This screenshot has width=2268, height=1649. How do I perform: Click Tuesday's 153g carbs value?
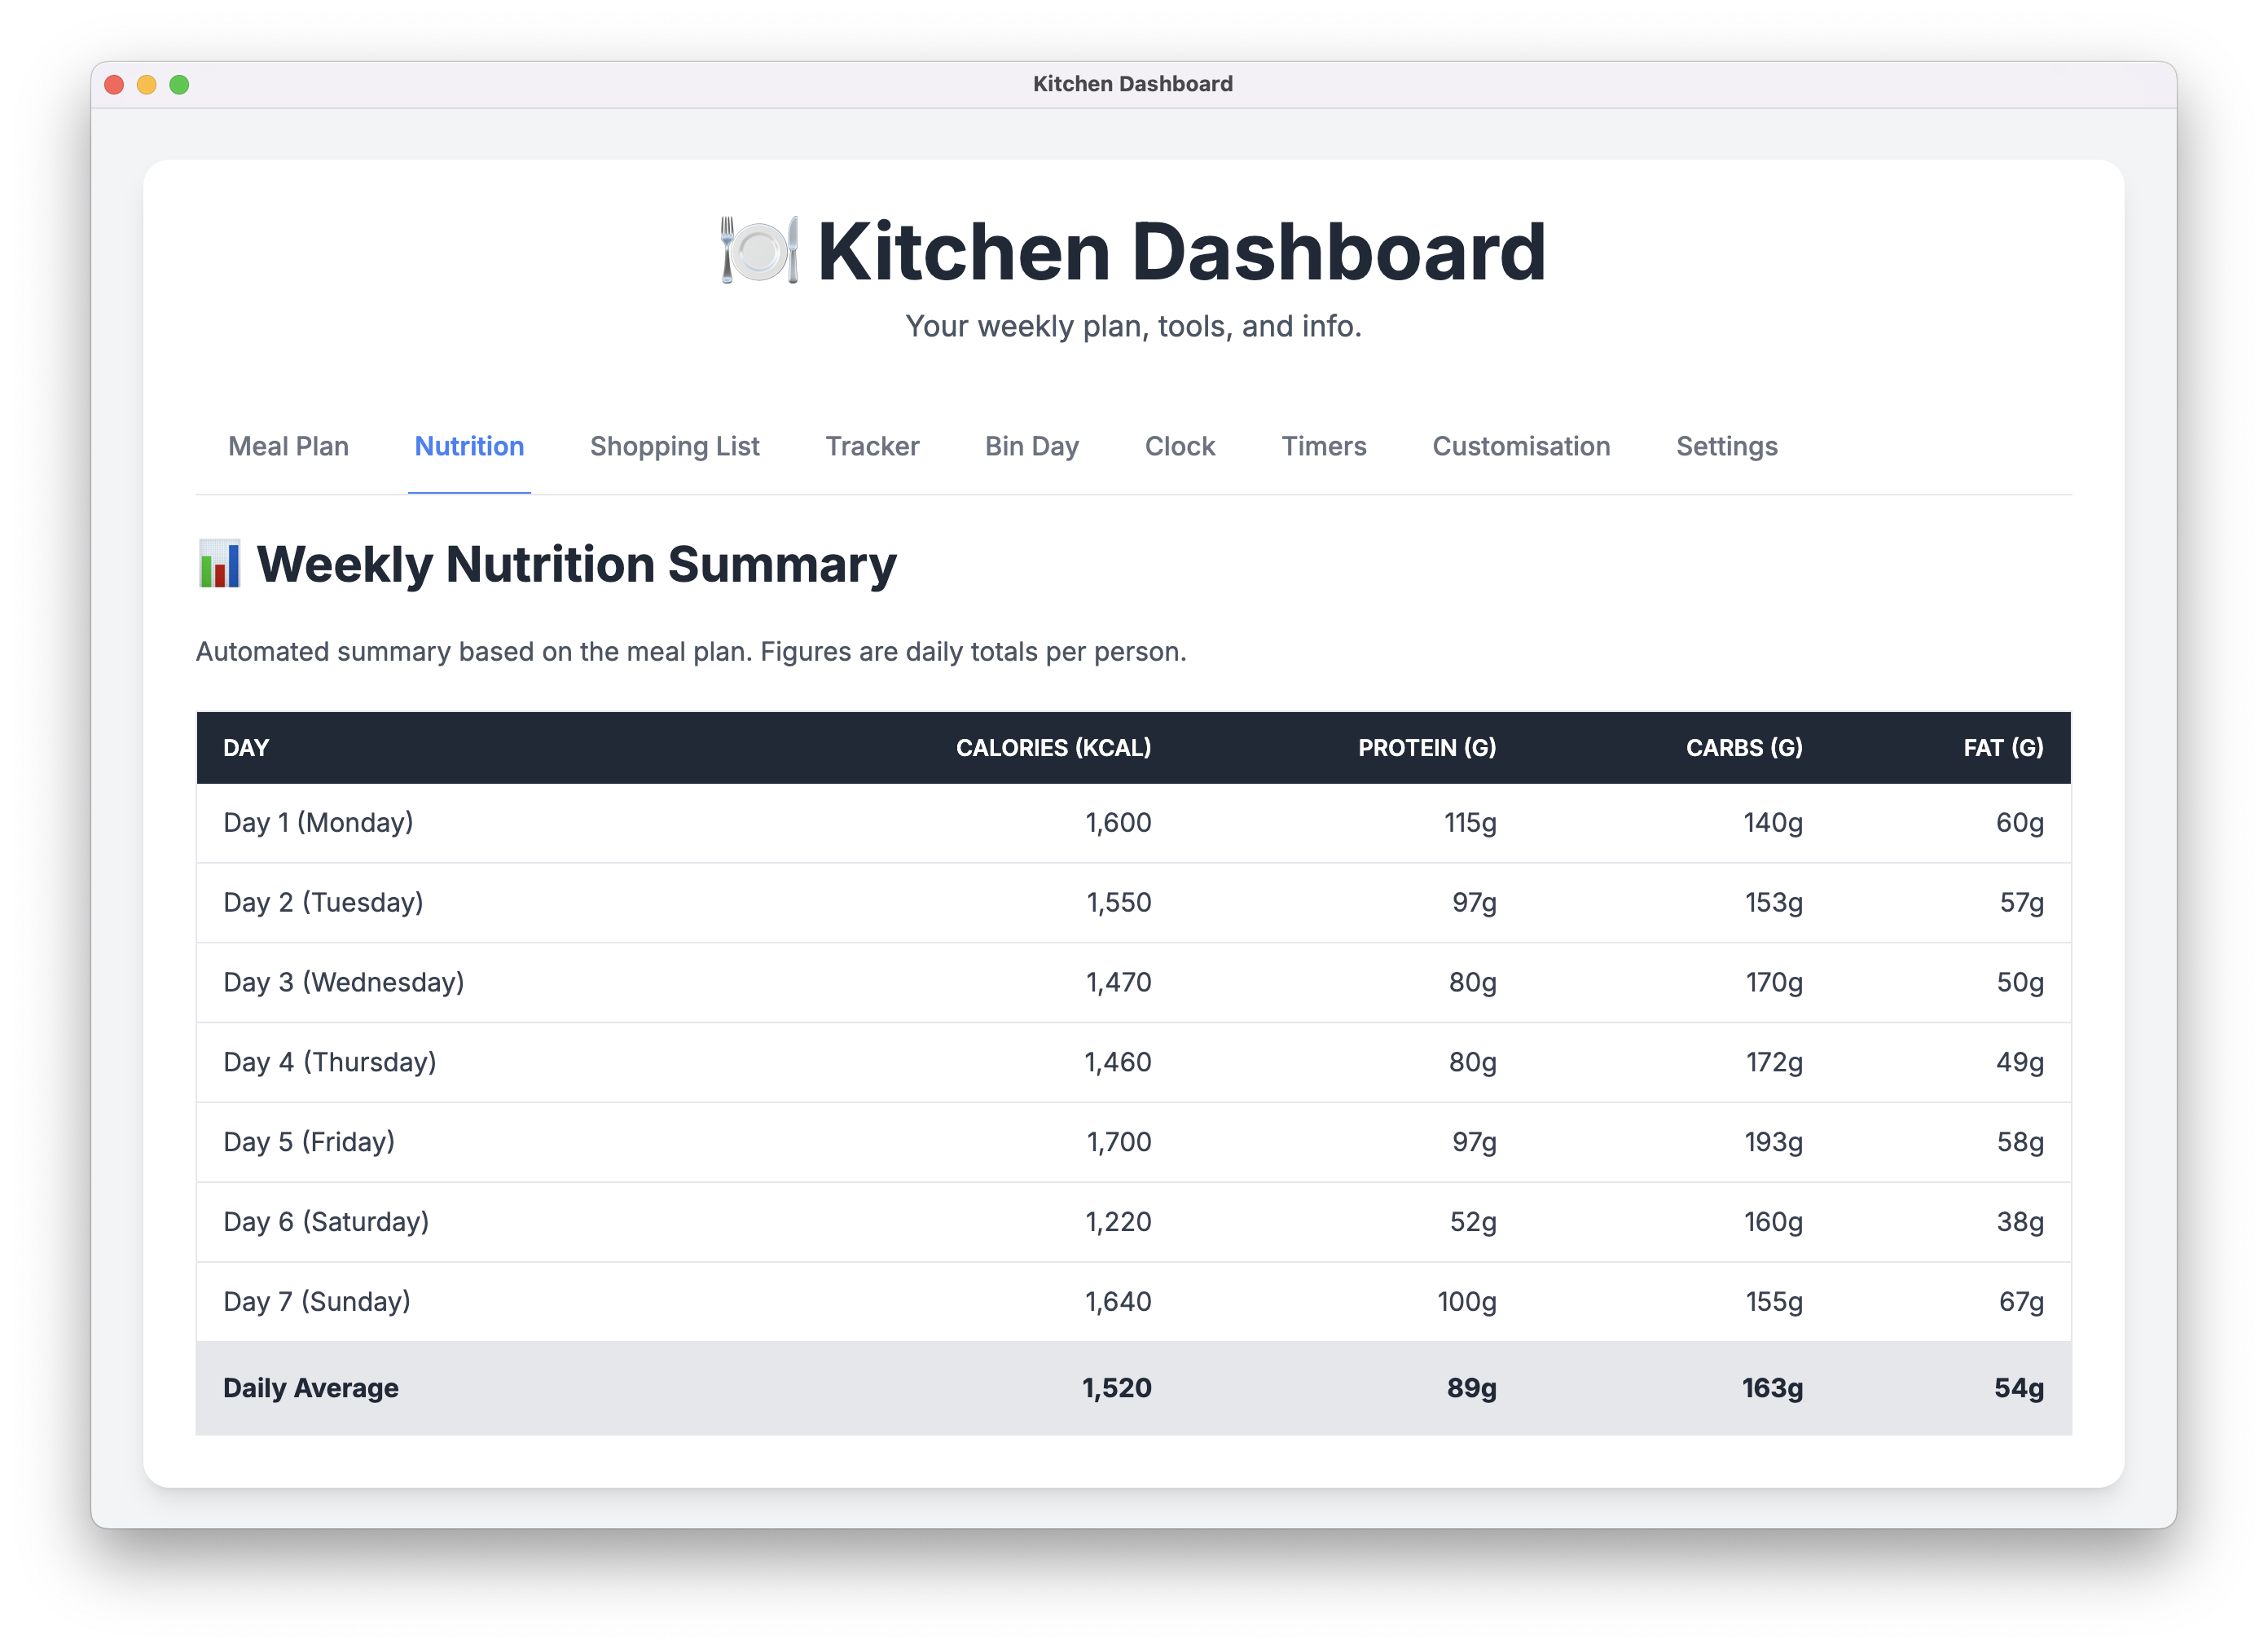1774,903
